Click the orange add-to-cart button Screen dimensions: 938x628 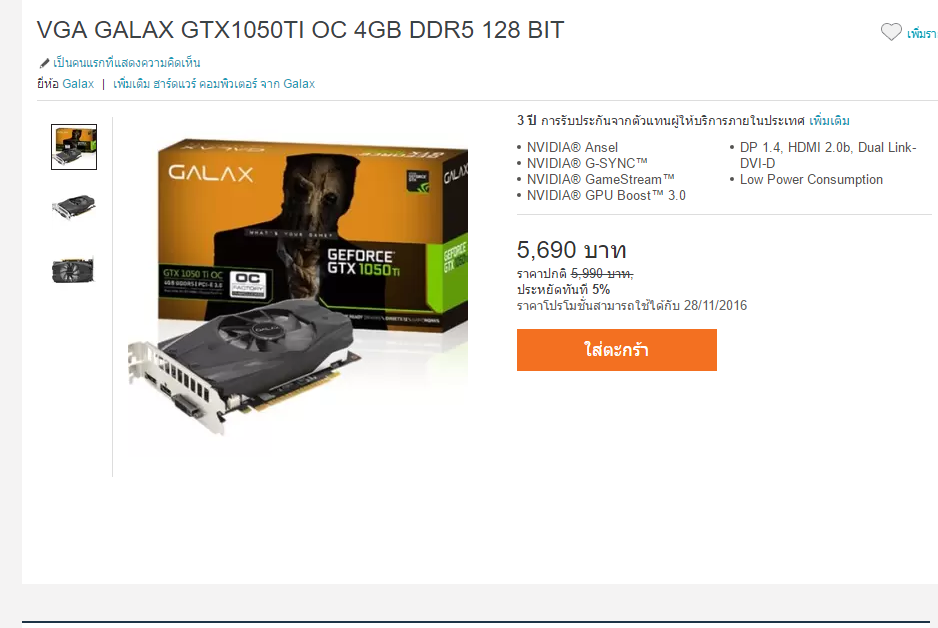pos(617,350)
